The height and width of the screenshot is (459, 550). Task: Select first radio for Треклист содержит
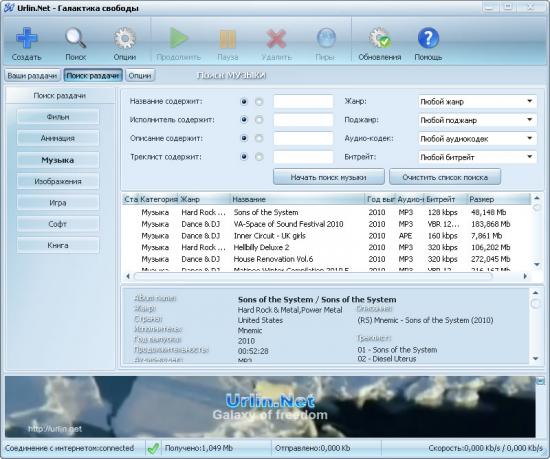[x=244, y=157]
